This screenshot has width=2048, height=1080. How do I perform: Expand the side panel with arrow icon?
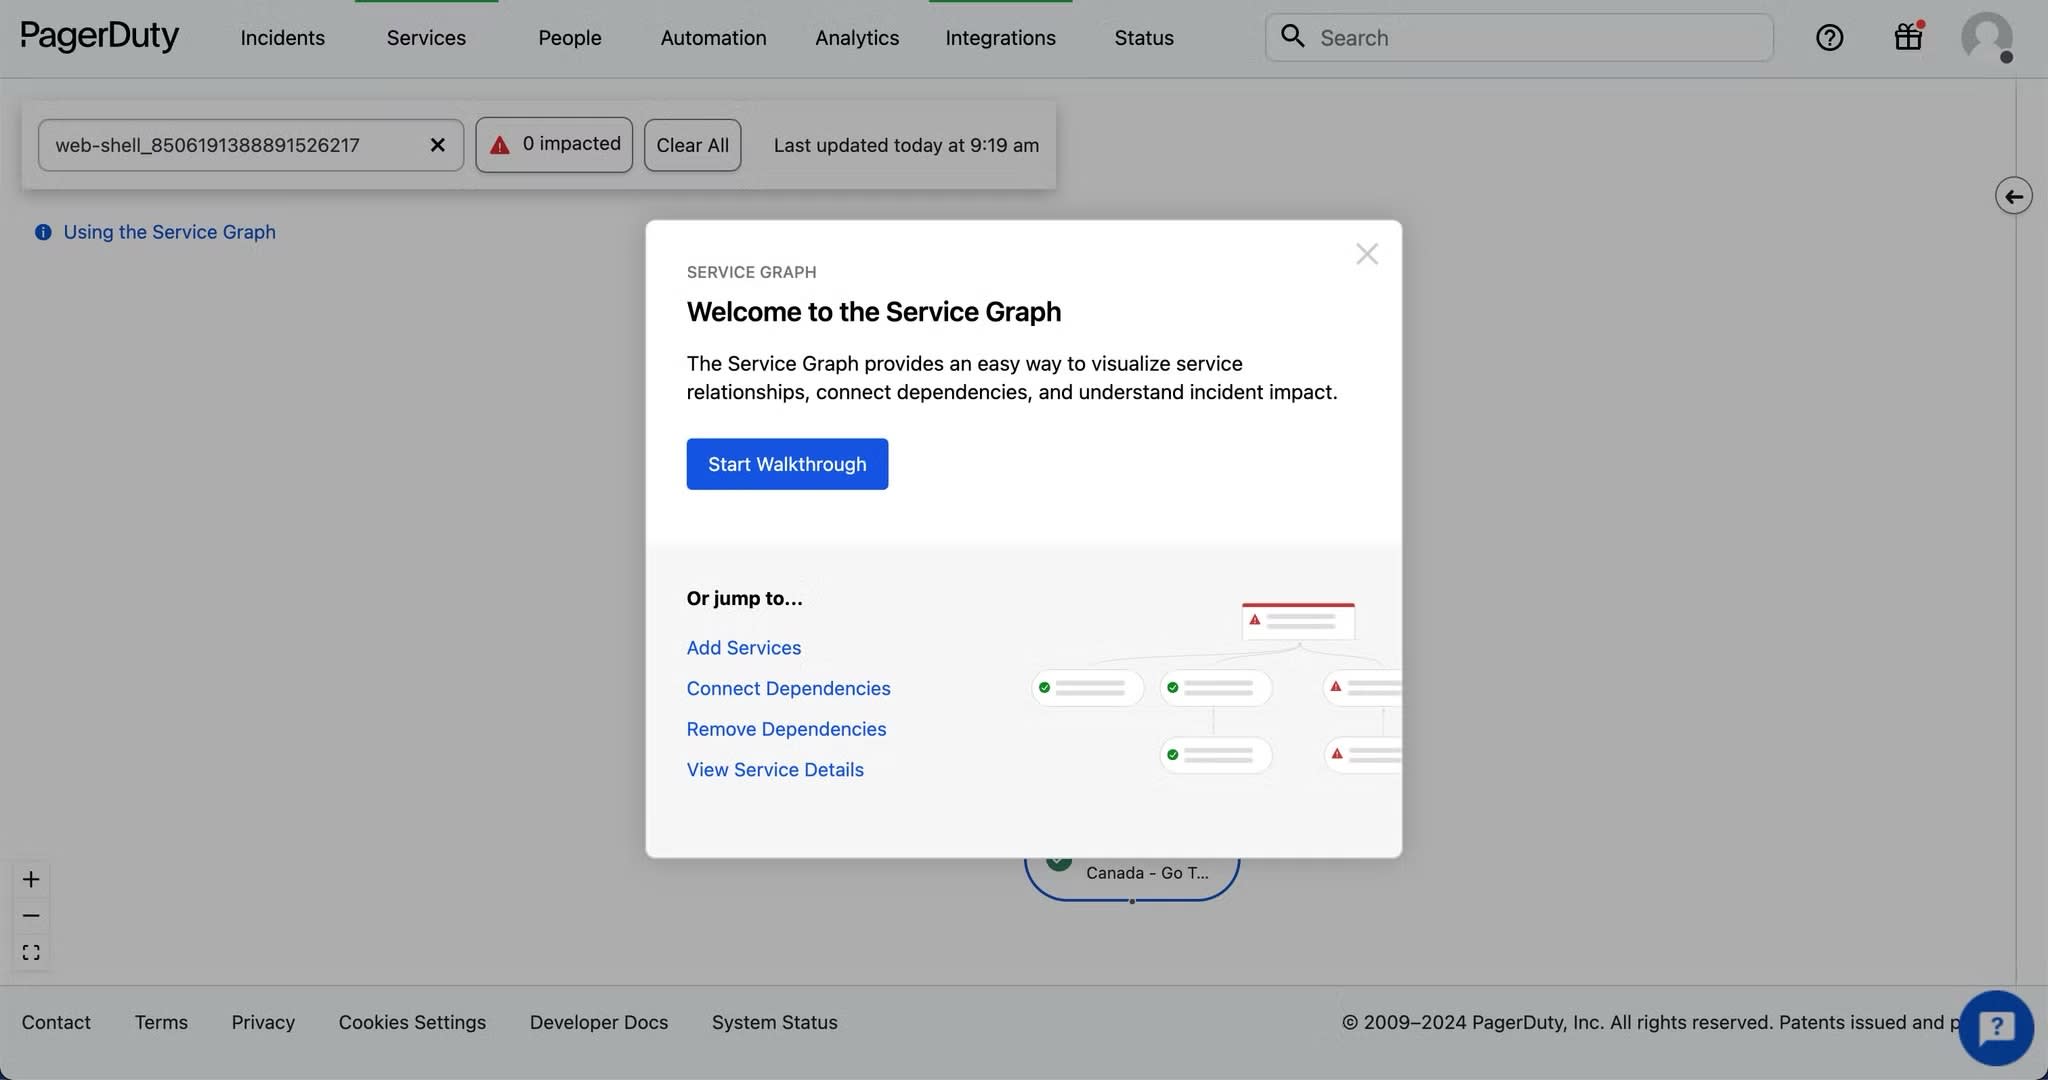2013,196
